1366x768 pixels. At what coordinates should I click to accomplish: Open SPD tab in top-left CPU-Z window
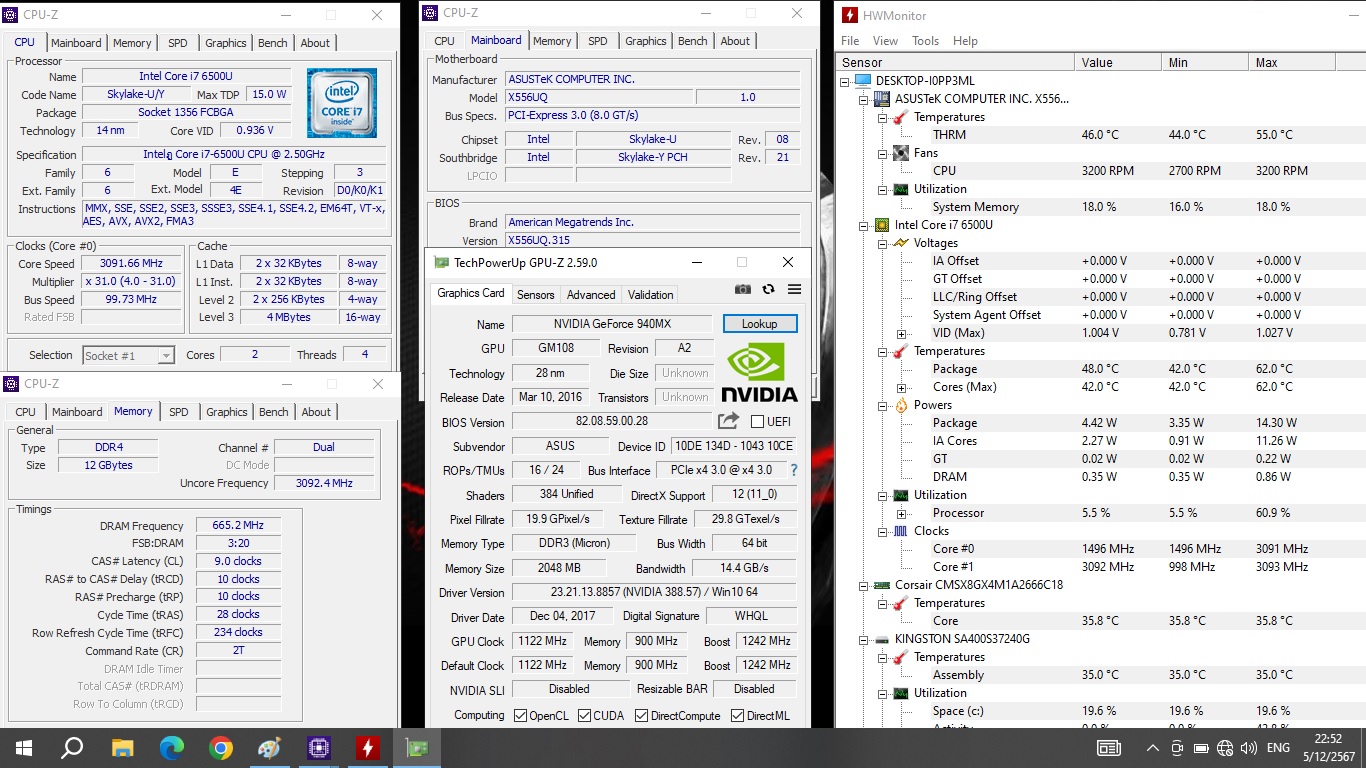[177, 43]
